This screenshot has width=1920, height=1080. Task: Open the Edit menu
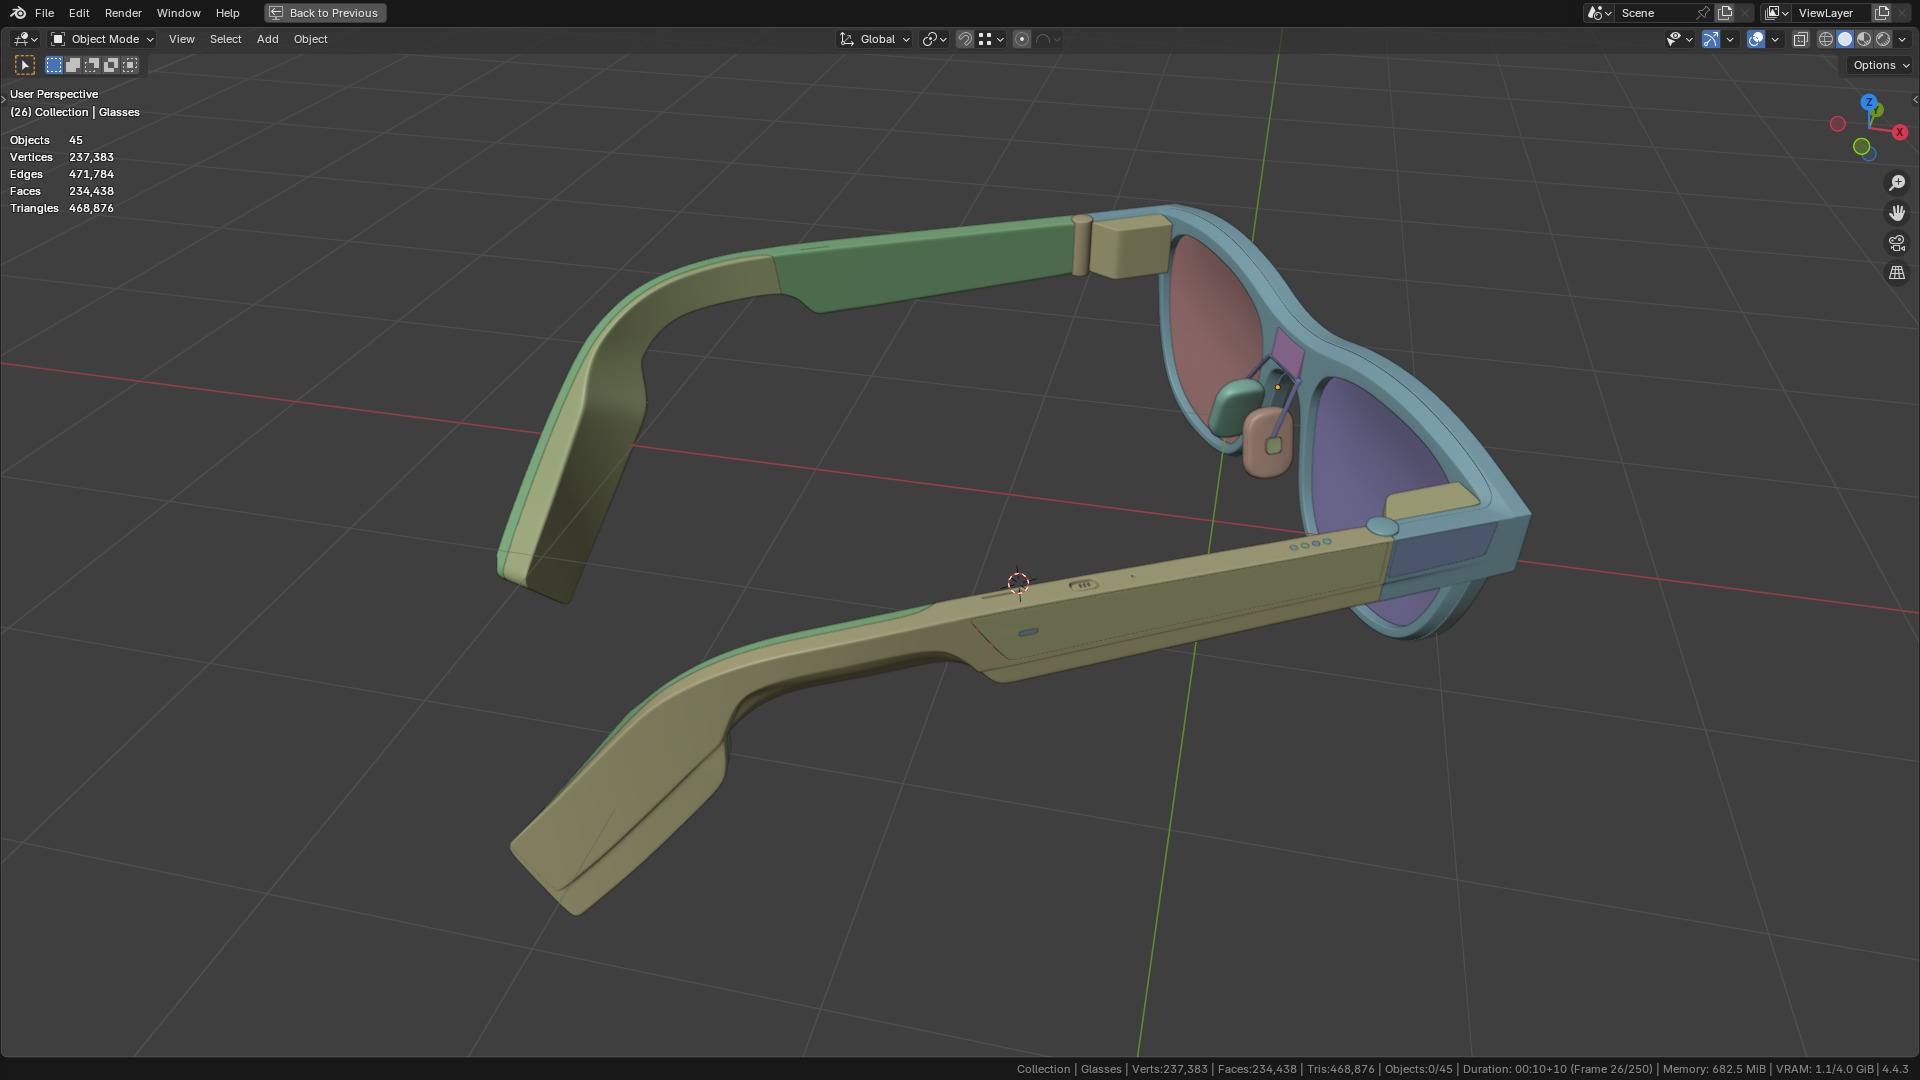point(79,13)
